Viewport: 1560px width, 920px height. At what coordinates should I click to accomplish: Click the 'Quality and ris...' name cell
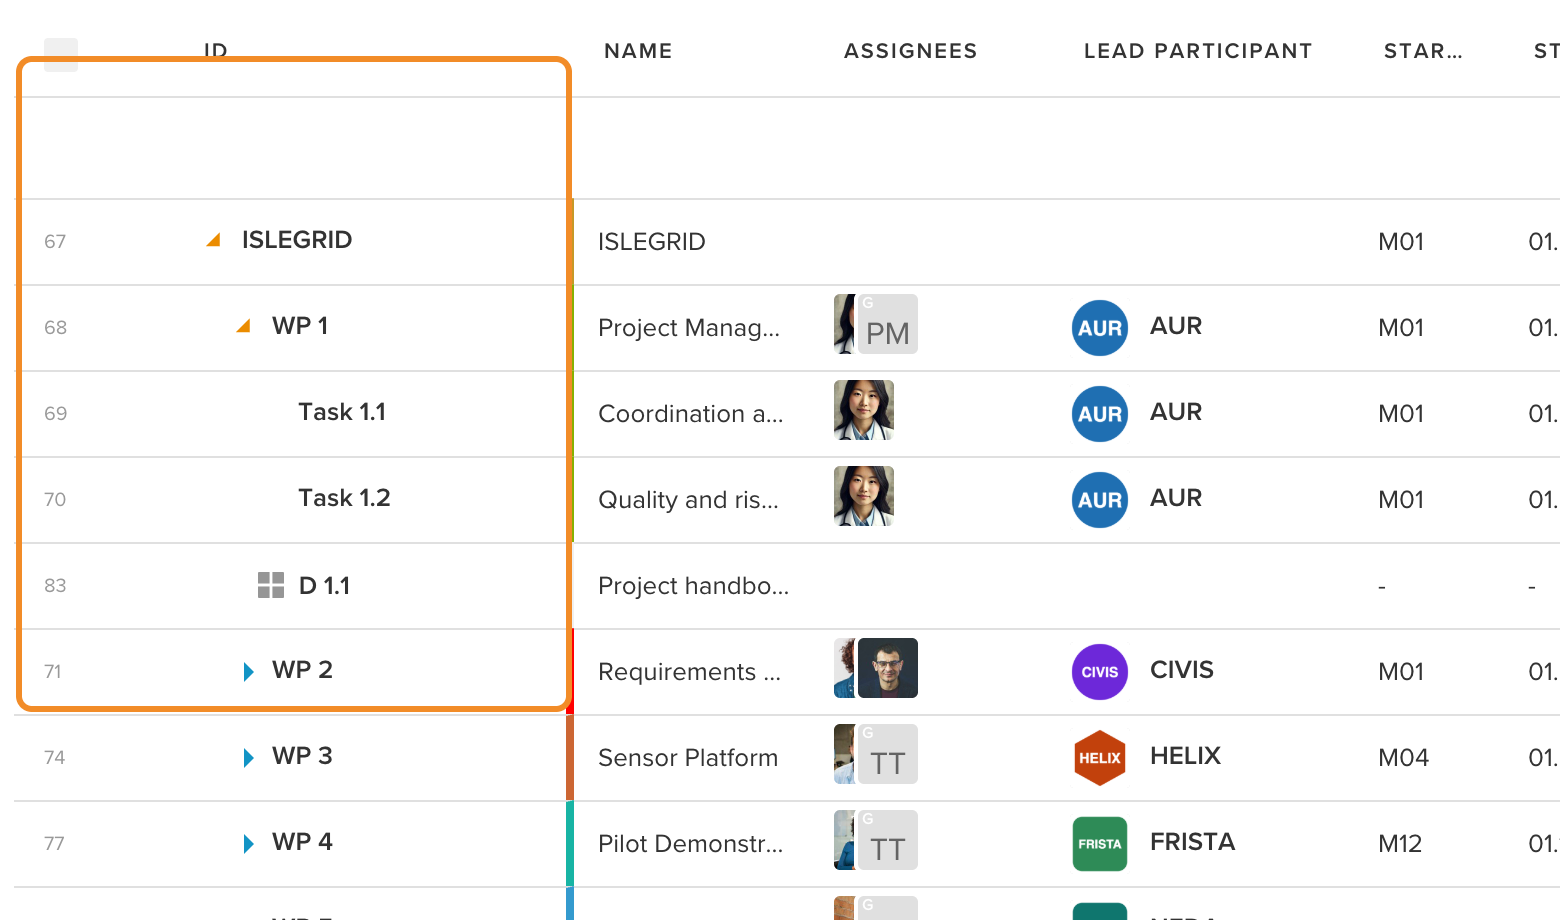tap(688, 500)
